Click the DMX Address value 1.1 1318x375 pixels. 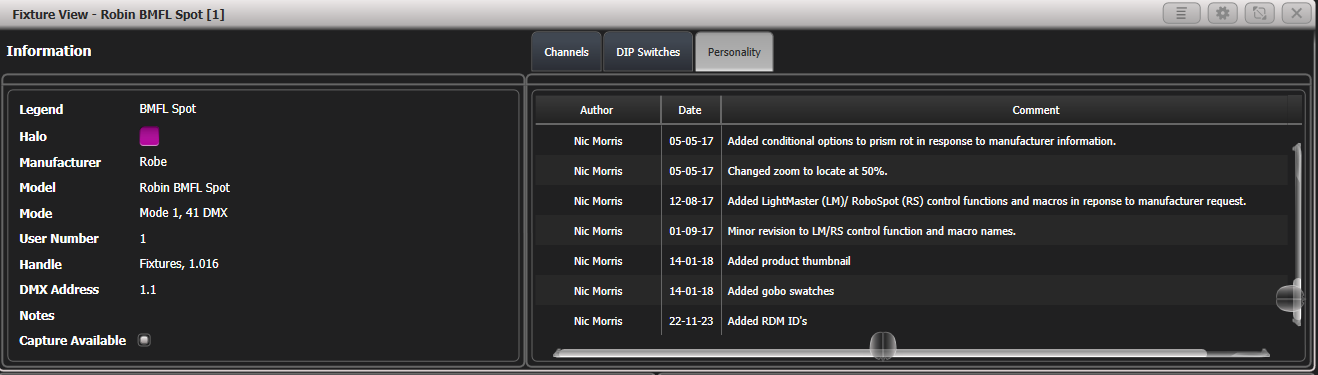pyautogui.click(x=148, y=290)
